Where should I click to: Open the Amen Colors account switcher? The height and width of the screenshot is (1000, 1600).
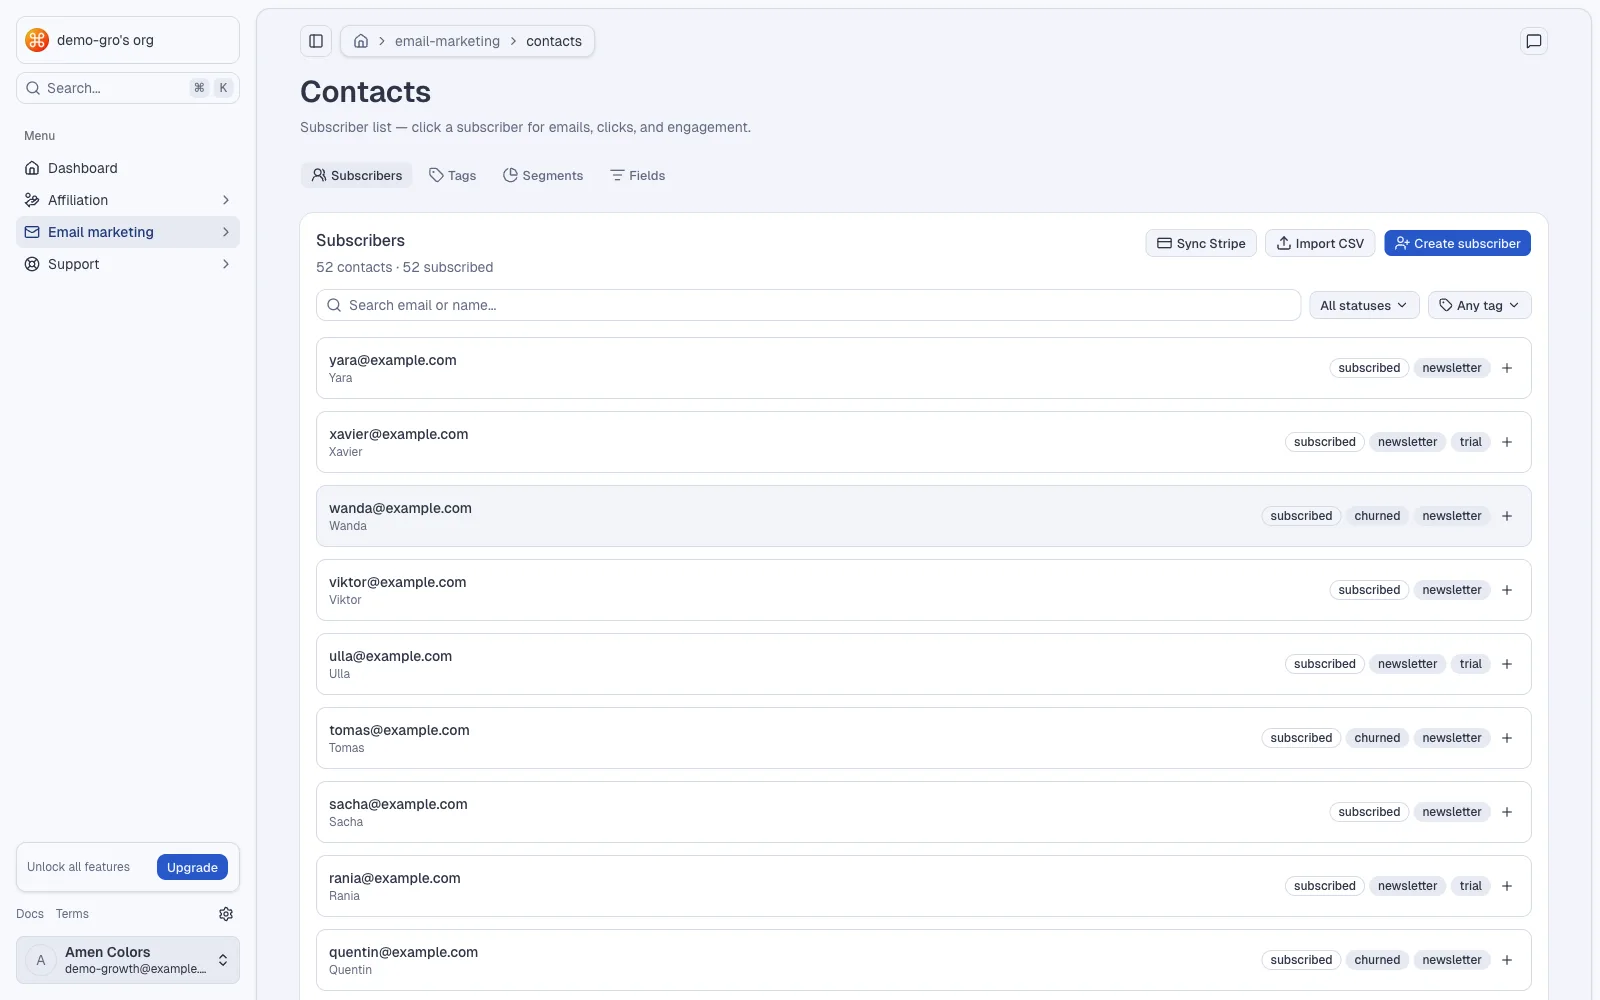128,960
